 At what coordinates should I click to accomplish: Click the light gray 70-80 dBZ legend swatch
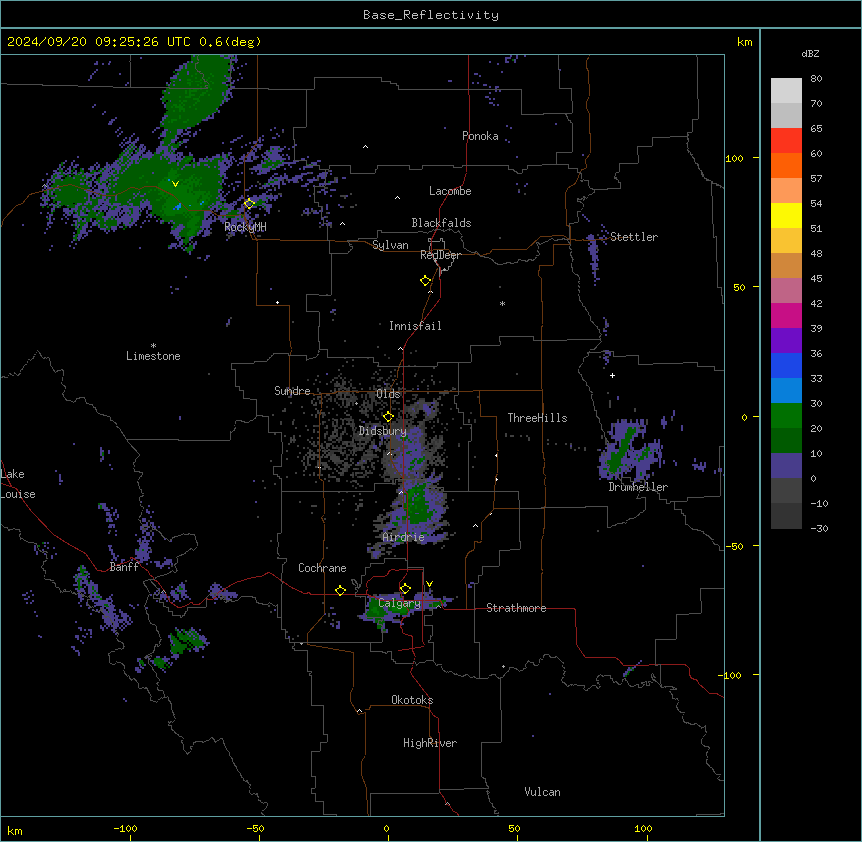pyautogui.click(x=786, y=91)
